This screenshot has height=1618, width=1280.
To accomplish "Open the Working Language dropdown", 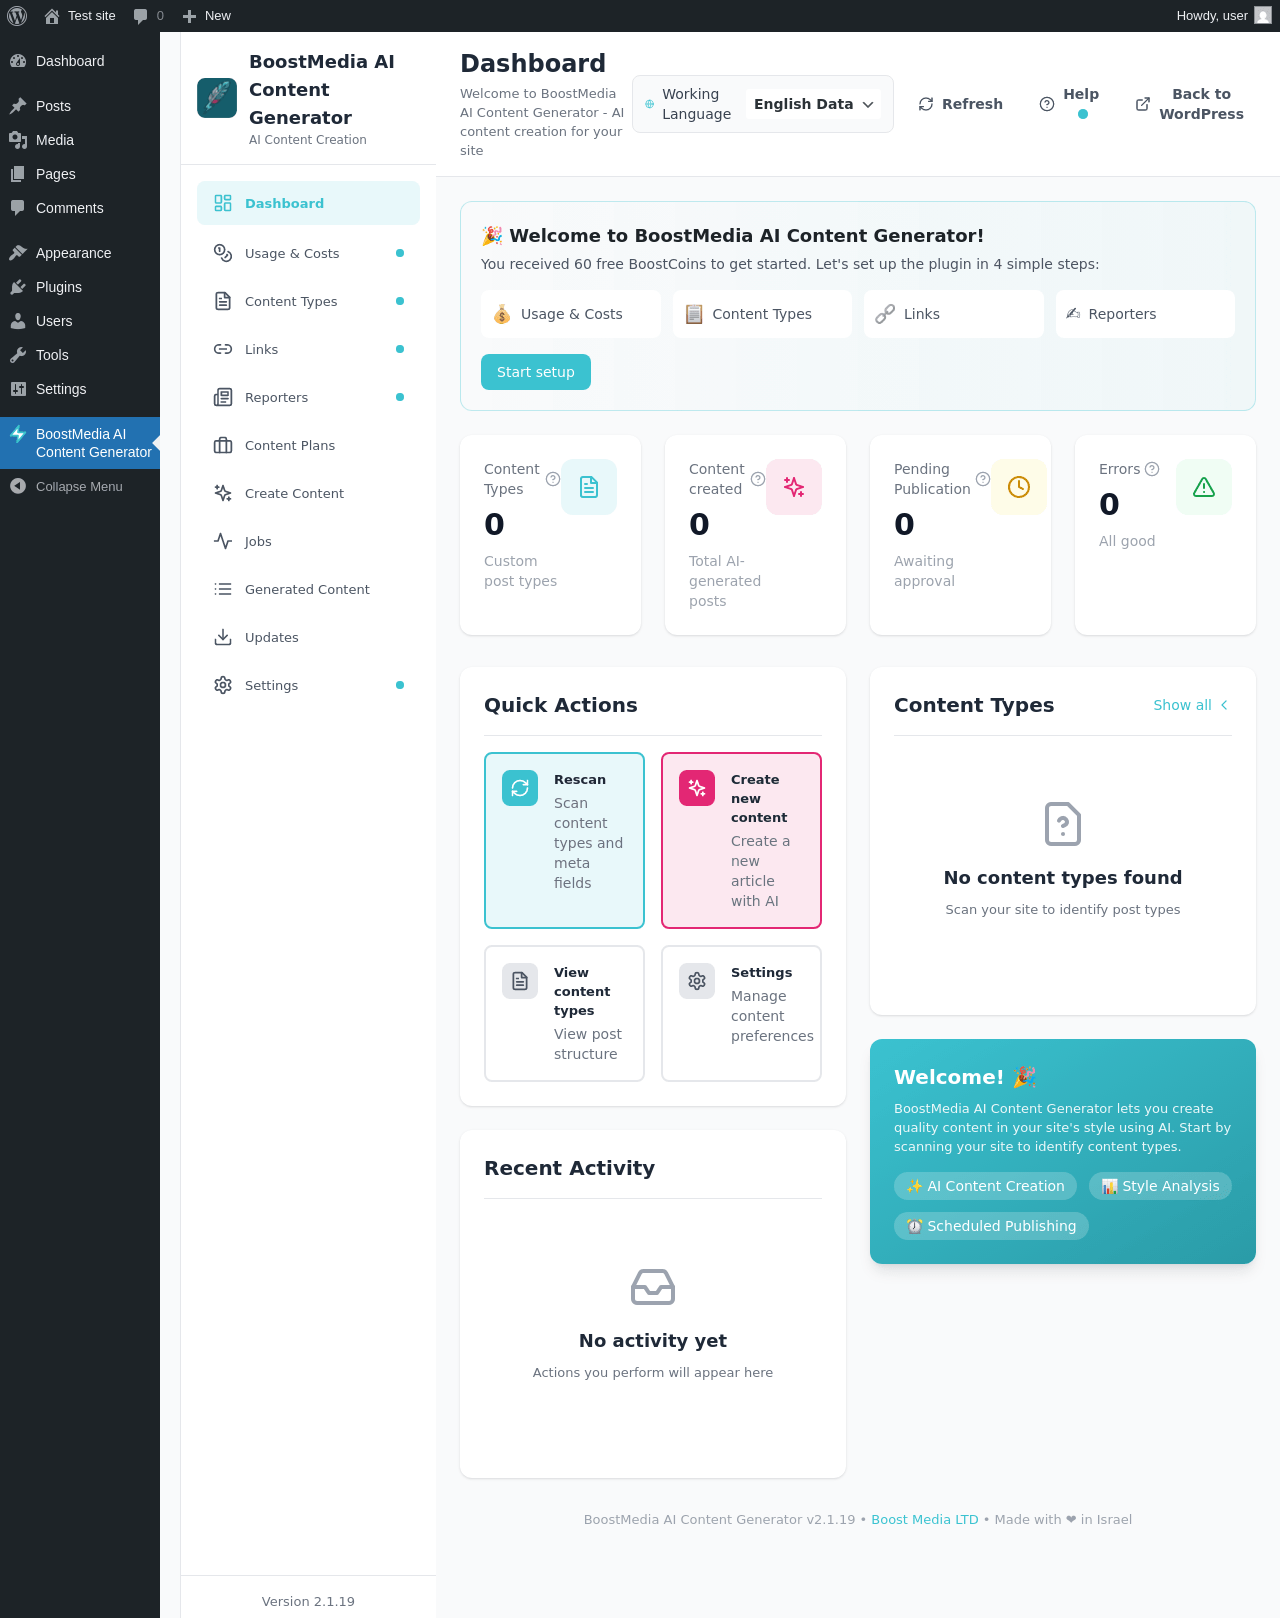I will [813, 104].
